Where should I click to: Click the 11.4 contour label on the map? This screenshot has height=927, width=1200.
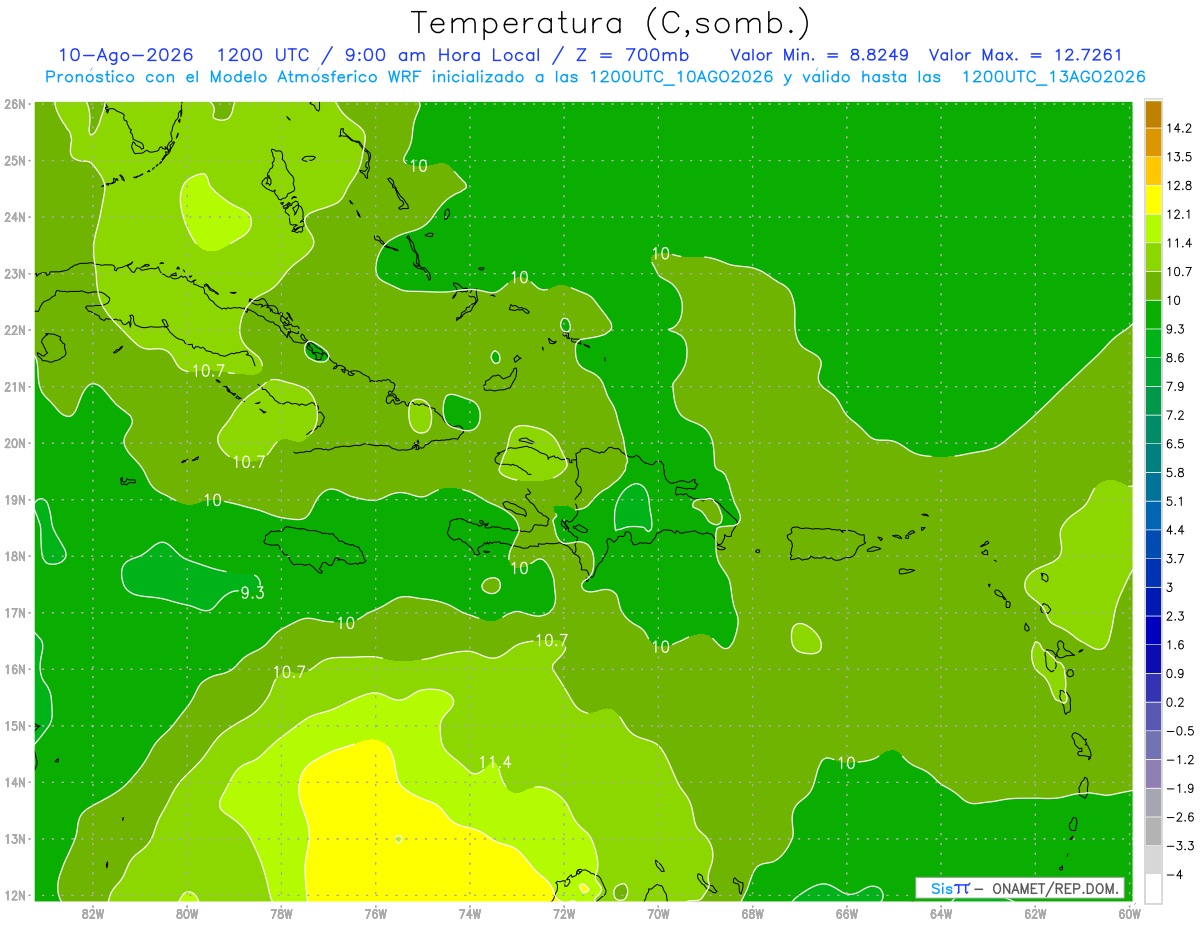click(x=495, y=763)
